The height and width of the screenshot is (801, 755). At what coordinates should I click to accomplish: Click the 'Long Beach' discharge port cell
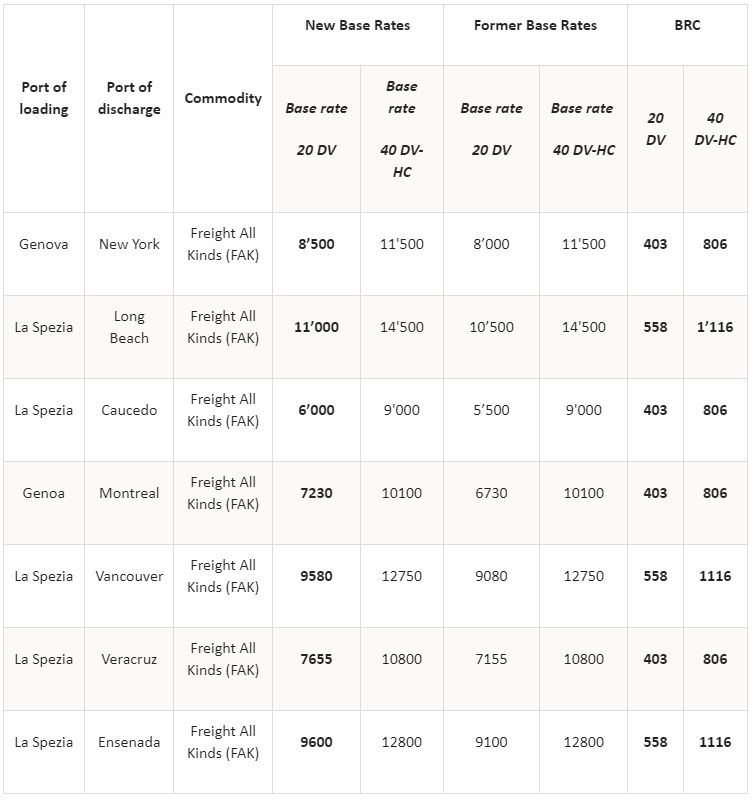[x=129, y=327]
